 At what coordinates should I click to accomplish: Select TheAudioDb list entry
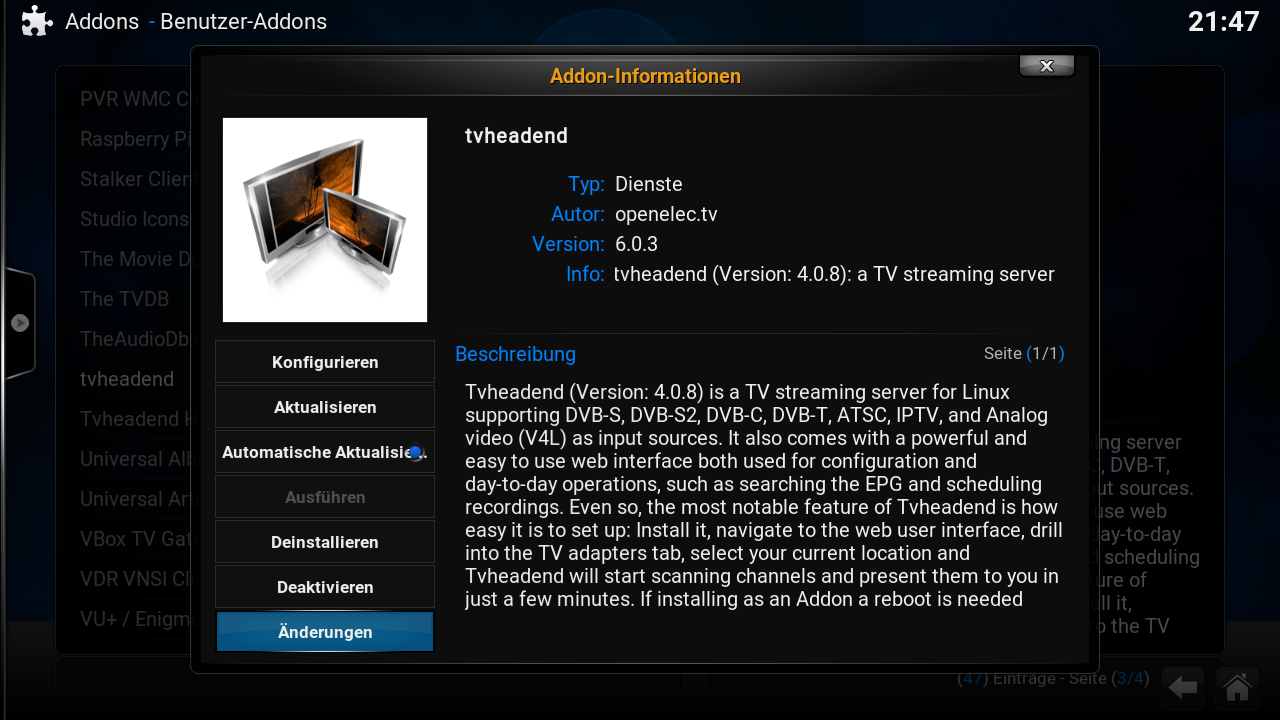coord(135,339)
